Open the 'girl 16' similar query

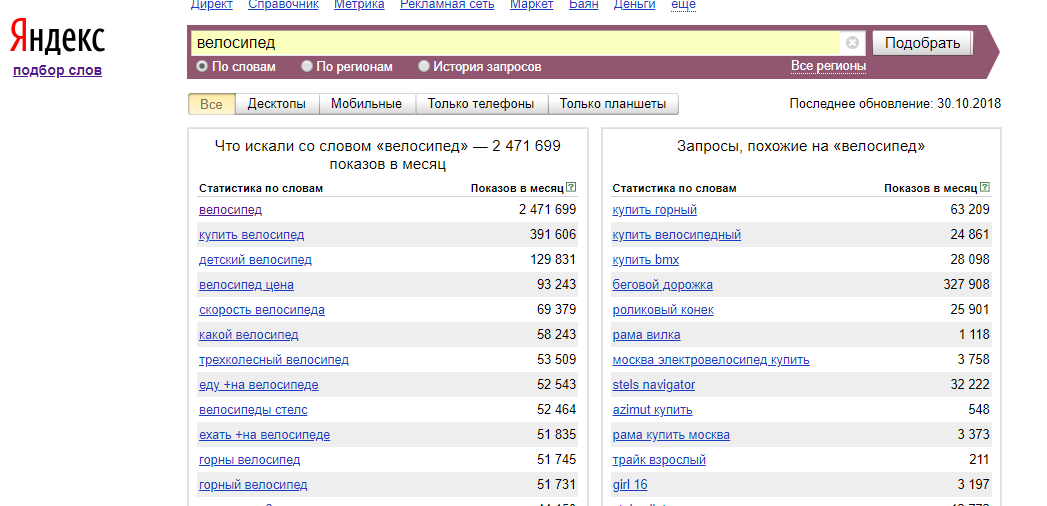[x=630, y=485]
